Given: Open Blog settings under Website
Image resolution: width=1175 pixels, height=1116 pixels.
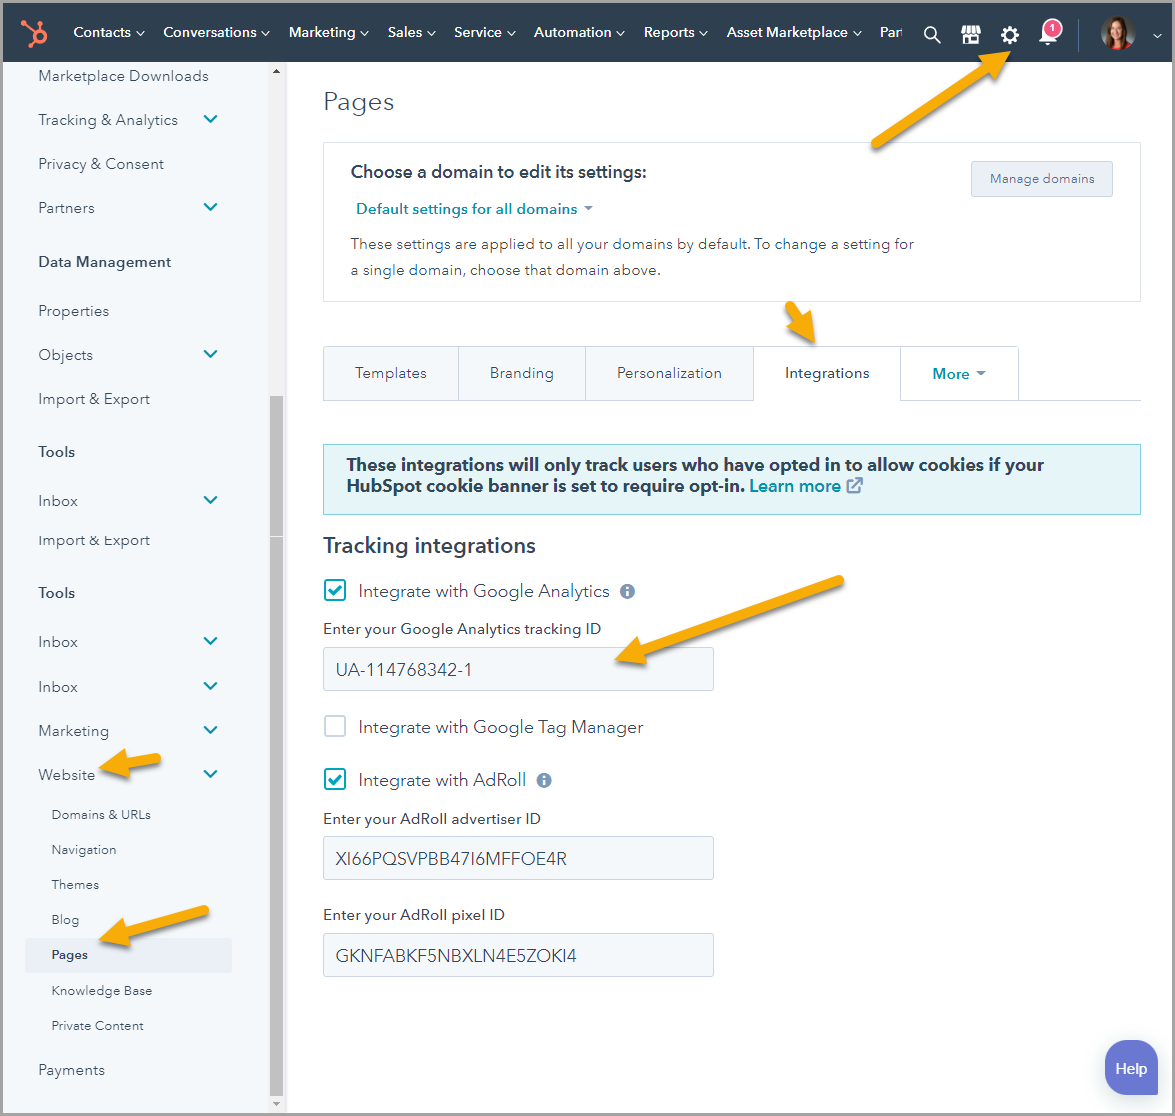Looking at the screenshot, I should coord(65,920).
